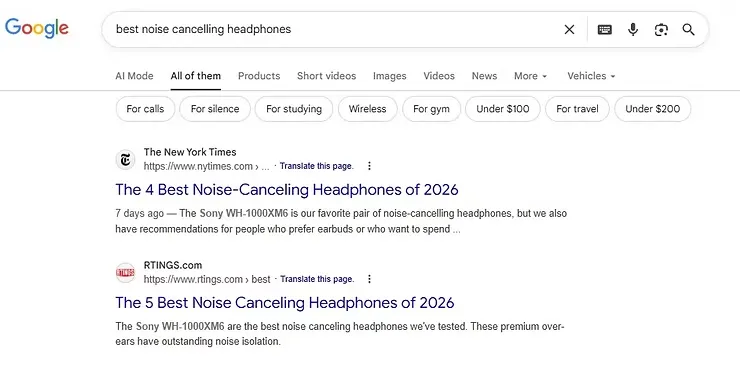This screenshot has height=366, width=740.
Task: Click Translate this page for rtings result
Action: (317, 279)
